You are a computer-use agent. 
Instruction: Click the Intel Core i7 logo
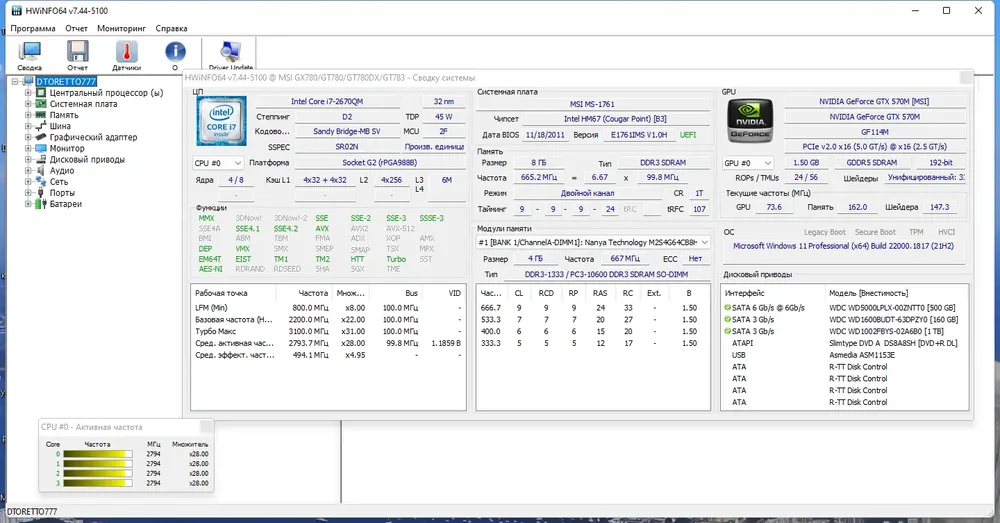221,121
